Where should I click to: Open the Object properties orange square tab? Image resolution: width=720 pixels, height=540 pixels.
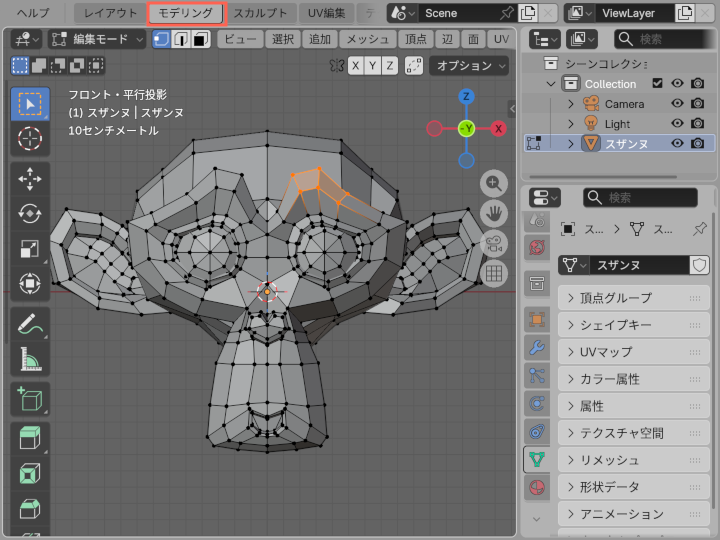pos(537,319)
